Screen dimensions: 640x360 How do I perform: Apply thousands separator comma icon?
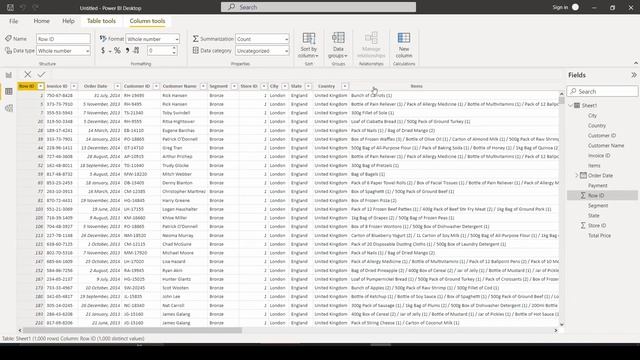click(x=127, y=51)
